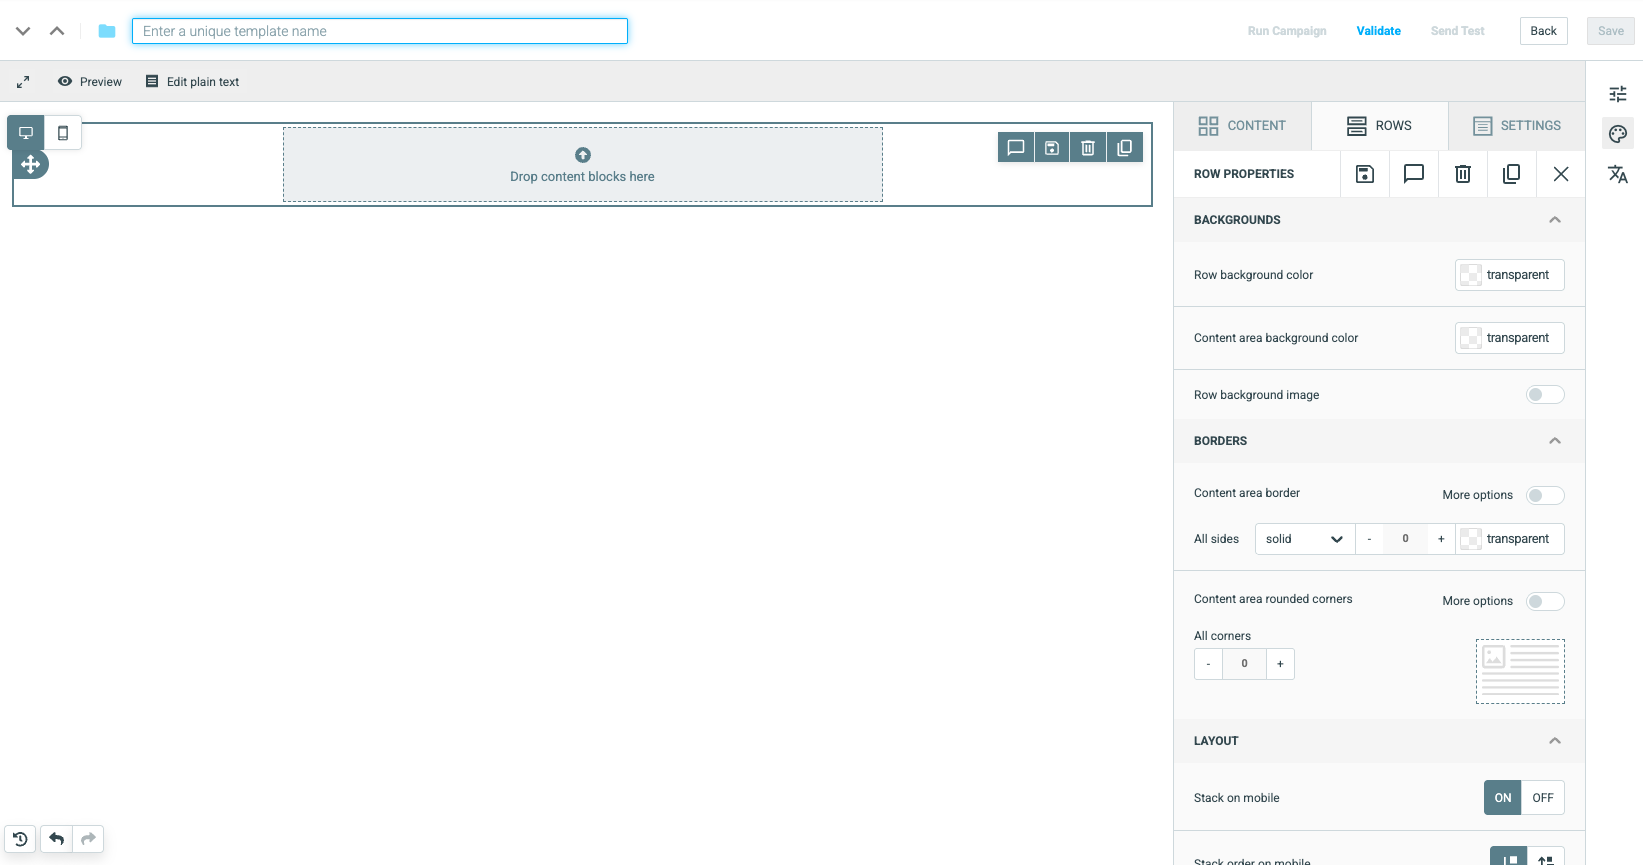This screenshot has width=1643, height=865.
Task: Open the All sides border color picker
Action: click(x=1509, y=539)
